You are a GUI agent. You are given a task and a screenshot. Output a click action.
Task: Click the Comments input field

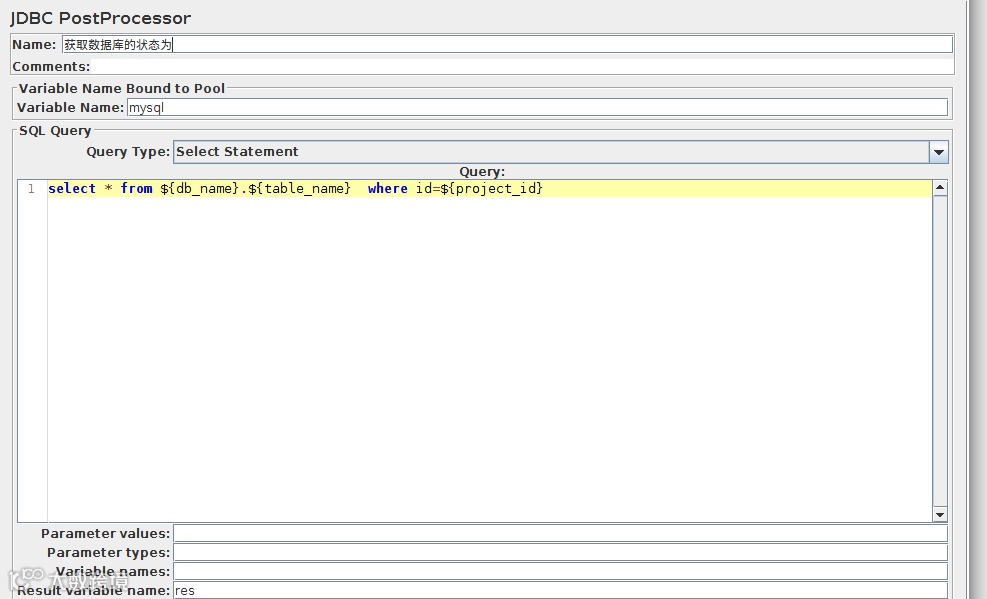pyautogui.click(x=522, y=67)
